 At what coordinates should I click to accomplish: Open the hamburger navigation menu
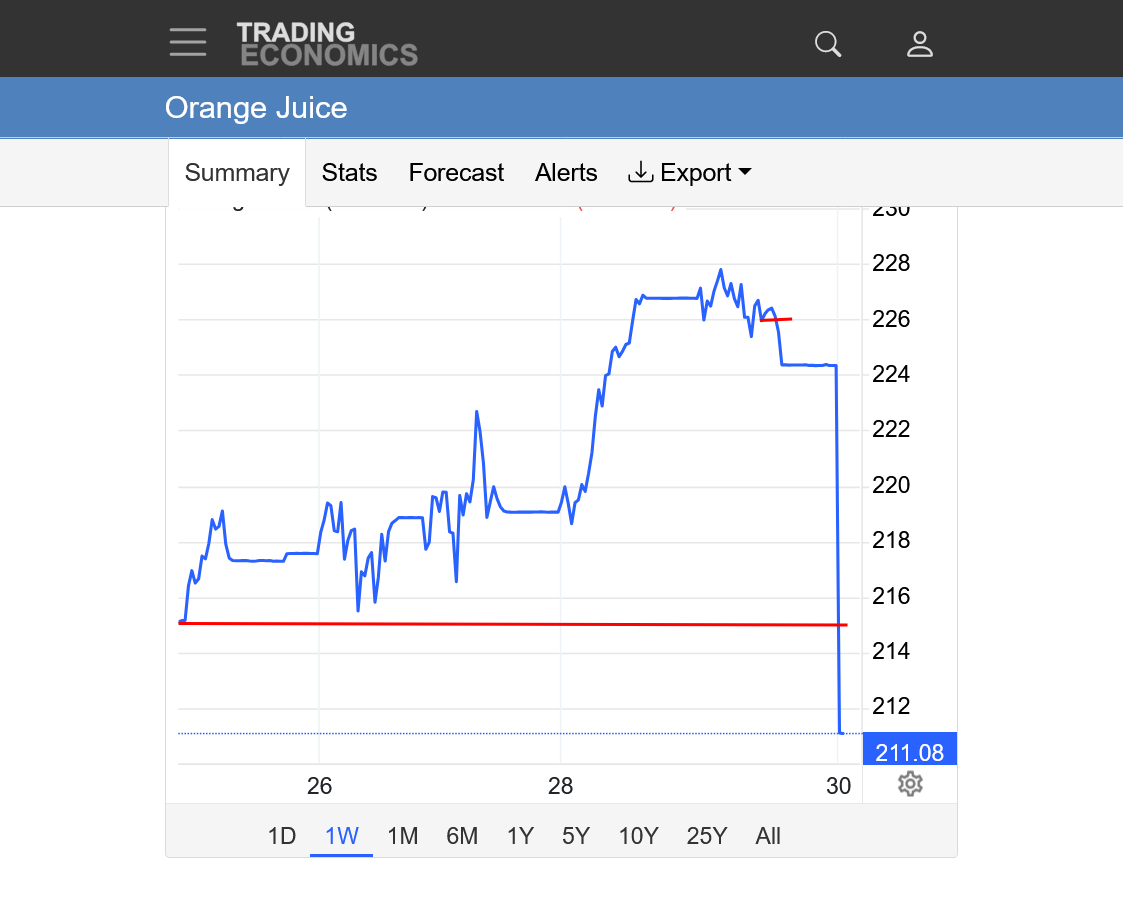click(x=188, y=42)
